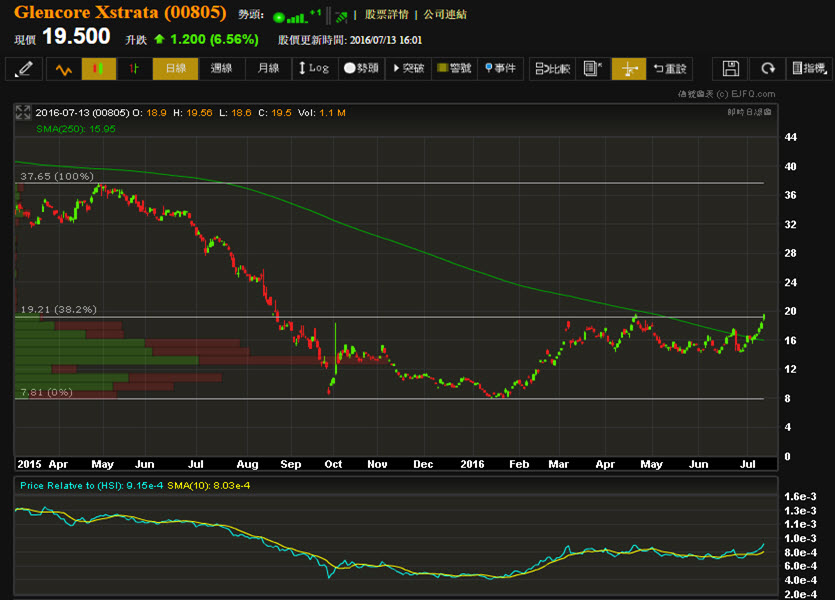Viewport: 835px width, 600px height.
Task: Click the 重設 reset button
Action: 670,69
